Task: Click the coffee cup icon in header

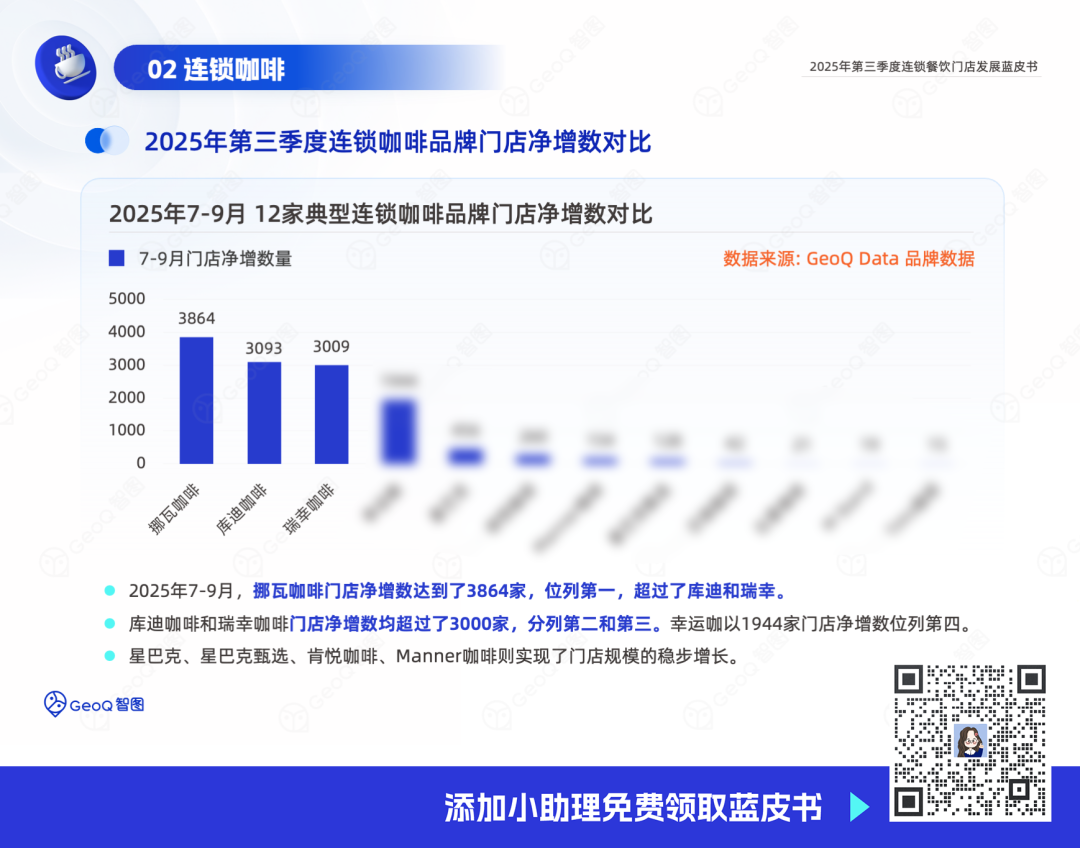Action: [x=66, y=65]
